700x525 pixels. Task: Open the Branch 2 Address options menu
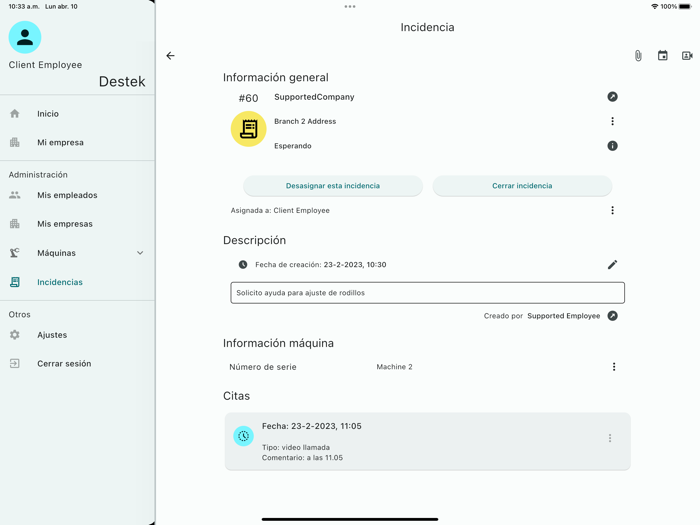pos(612,122)
